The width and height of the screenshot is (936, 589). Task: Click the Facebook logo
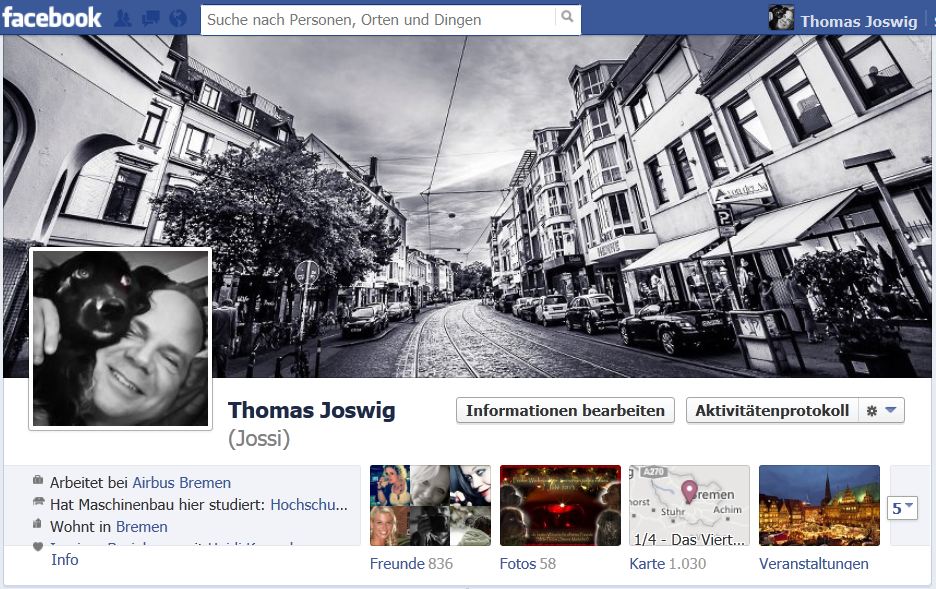click(52, 17)
